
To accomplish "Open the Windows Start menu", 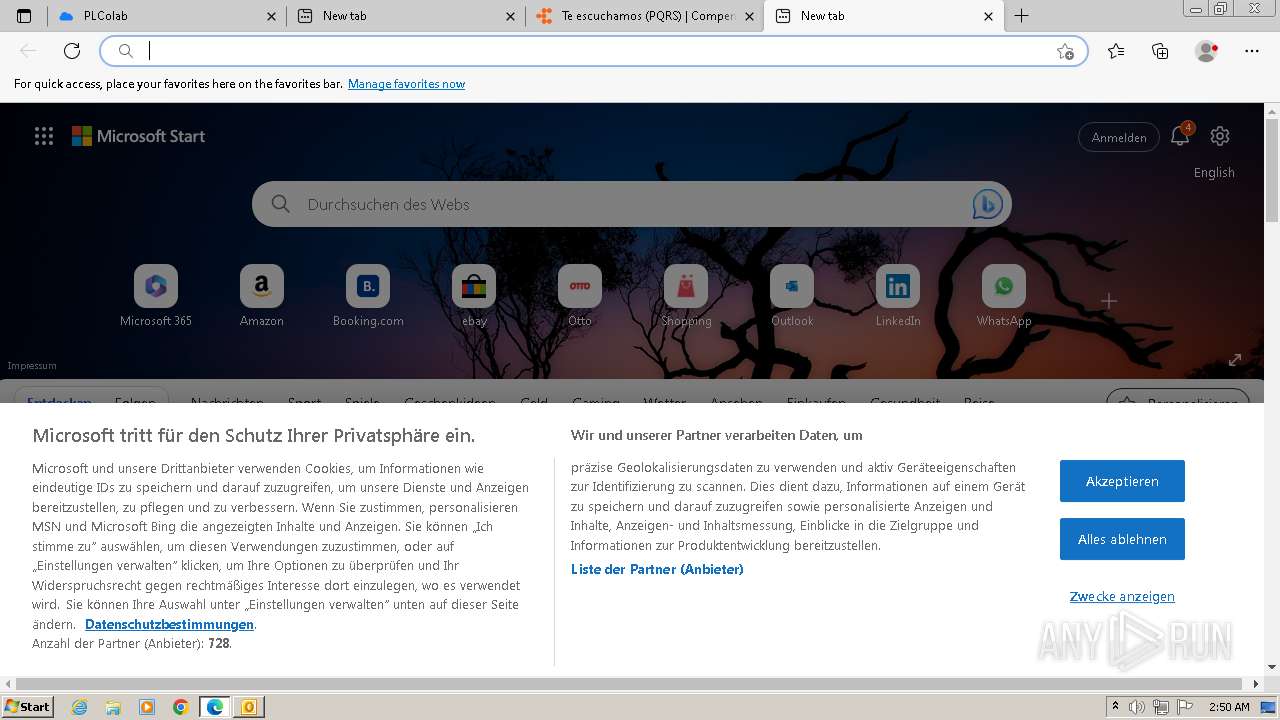I will [28, 707].
